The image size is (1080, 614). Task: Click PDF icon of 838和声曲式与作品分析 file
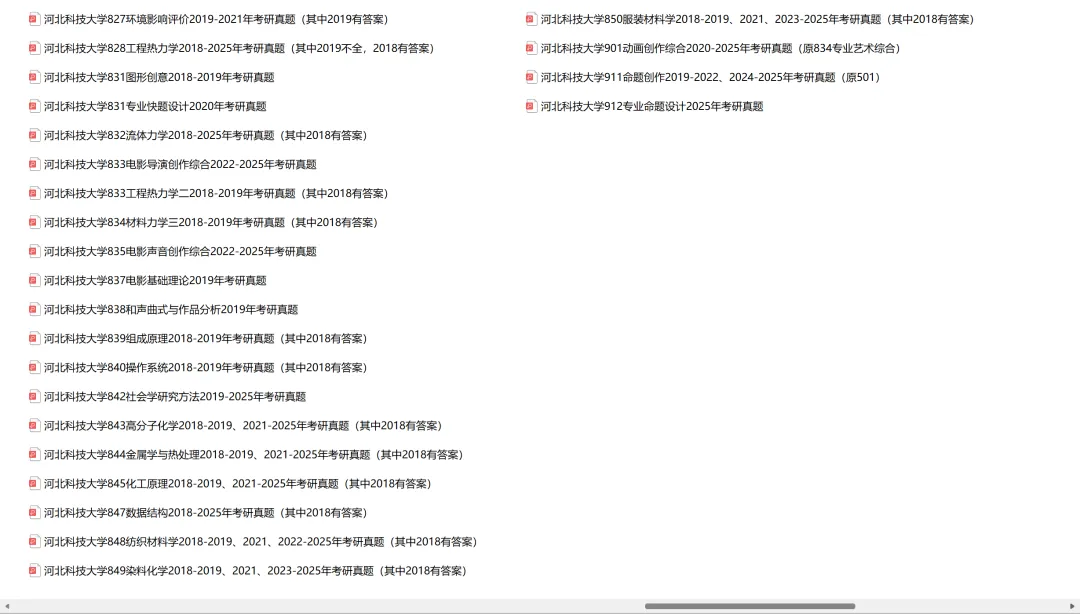(x=34, y=309)
